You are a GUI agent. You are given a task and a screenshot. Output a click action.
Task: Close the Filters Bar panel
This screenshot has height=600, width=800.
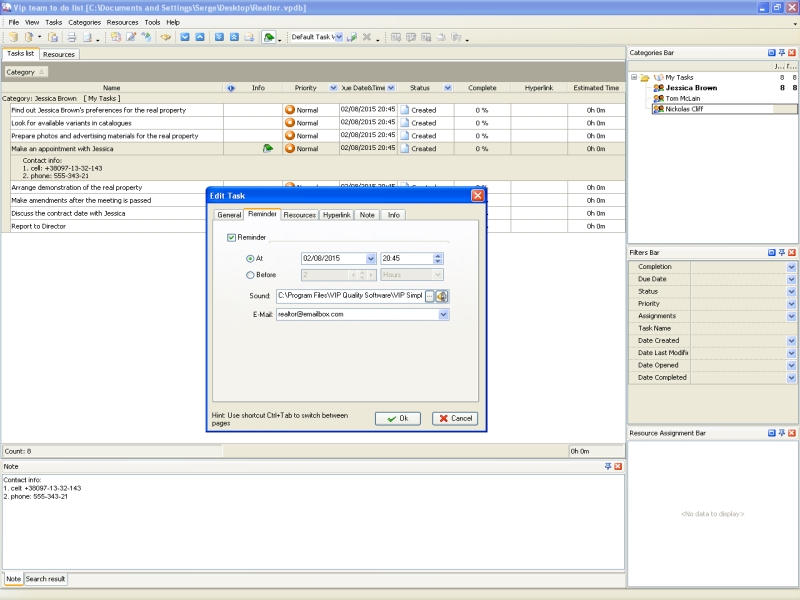(792, 252)
